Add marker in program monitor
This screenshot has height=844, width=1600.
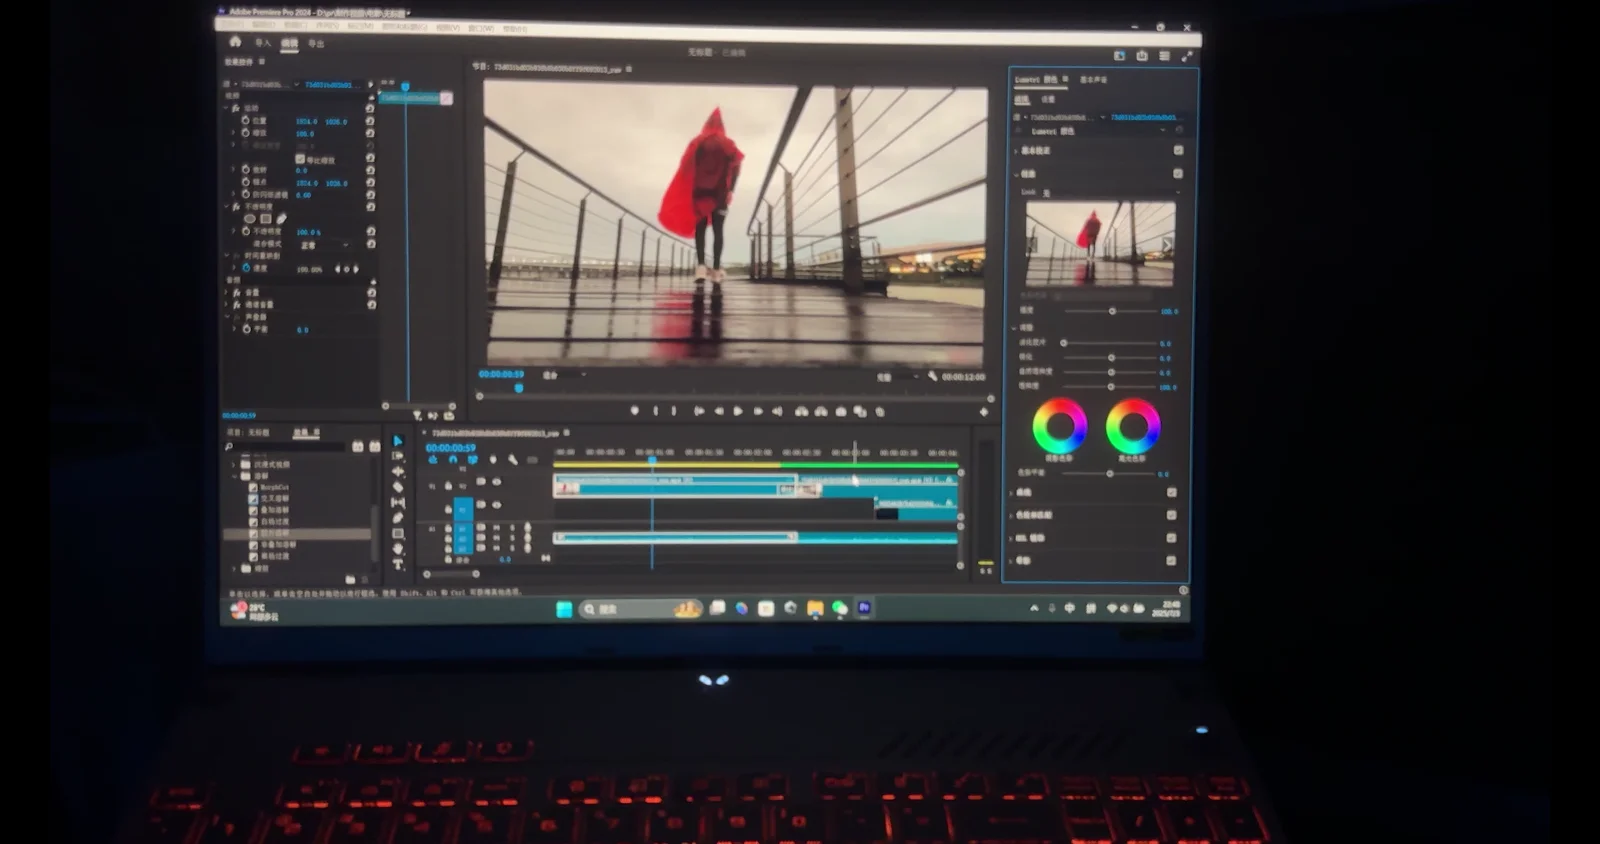pos(635,411)
